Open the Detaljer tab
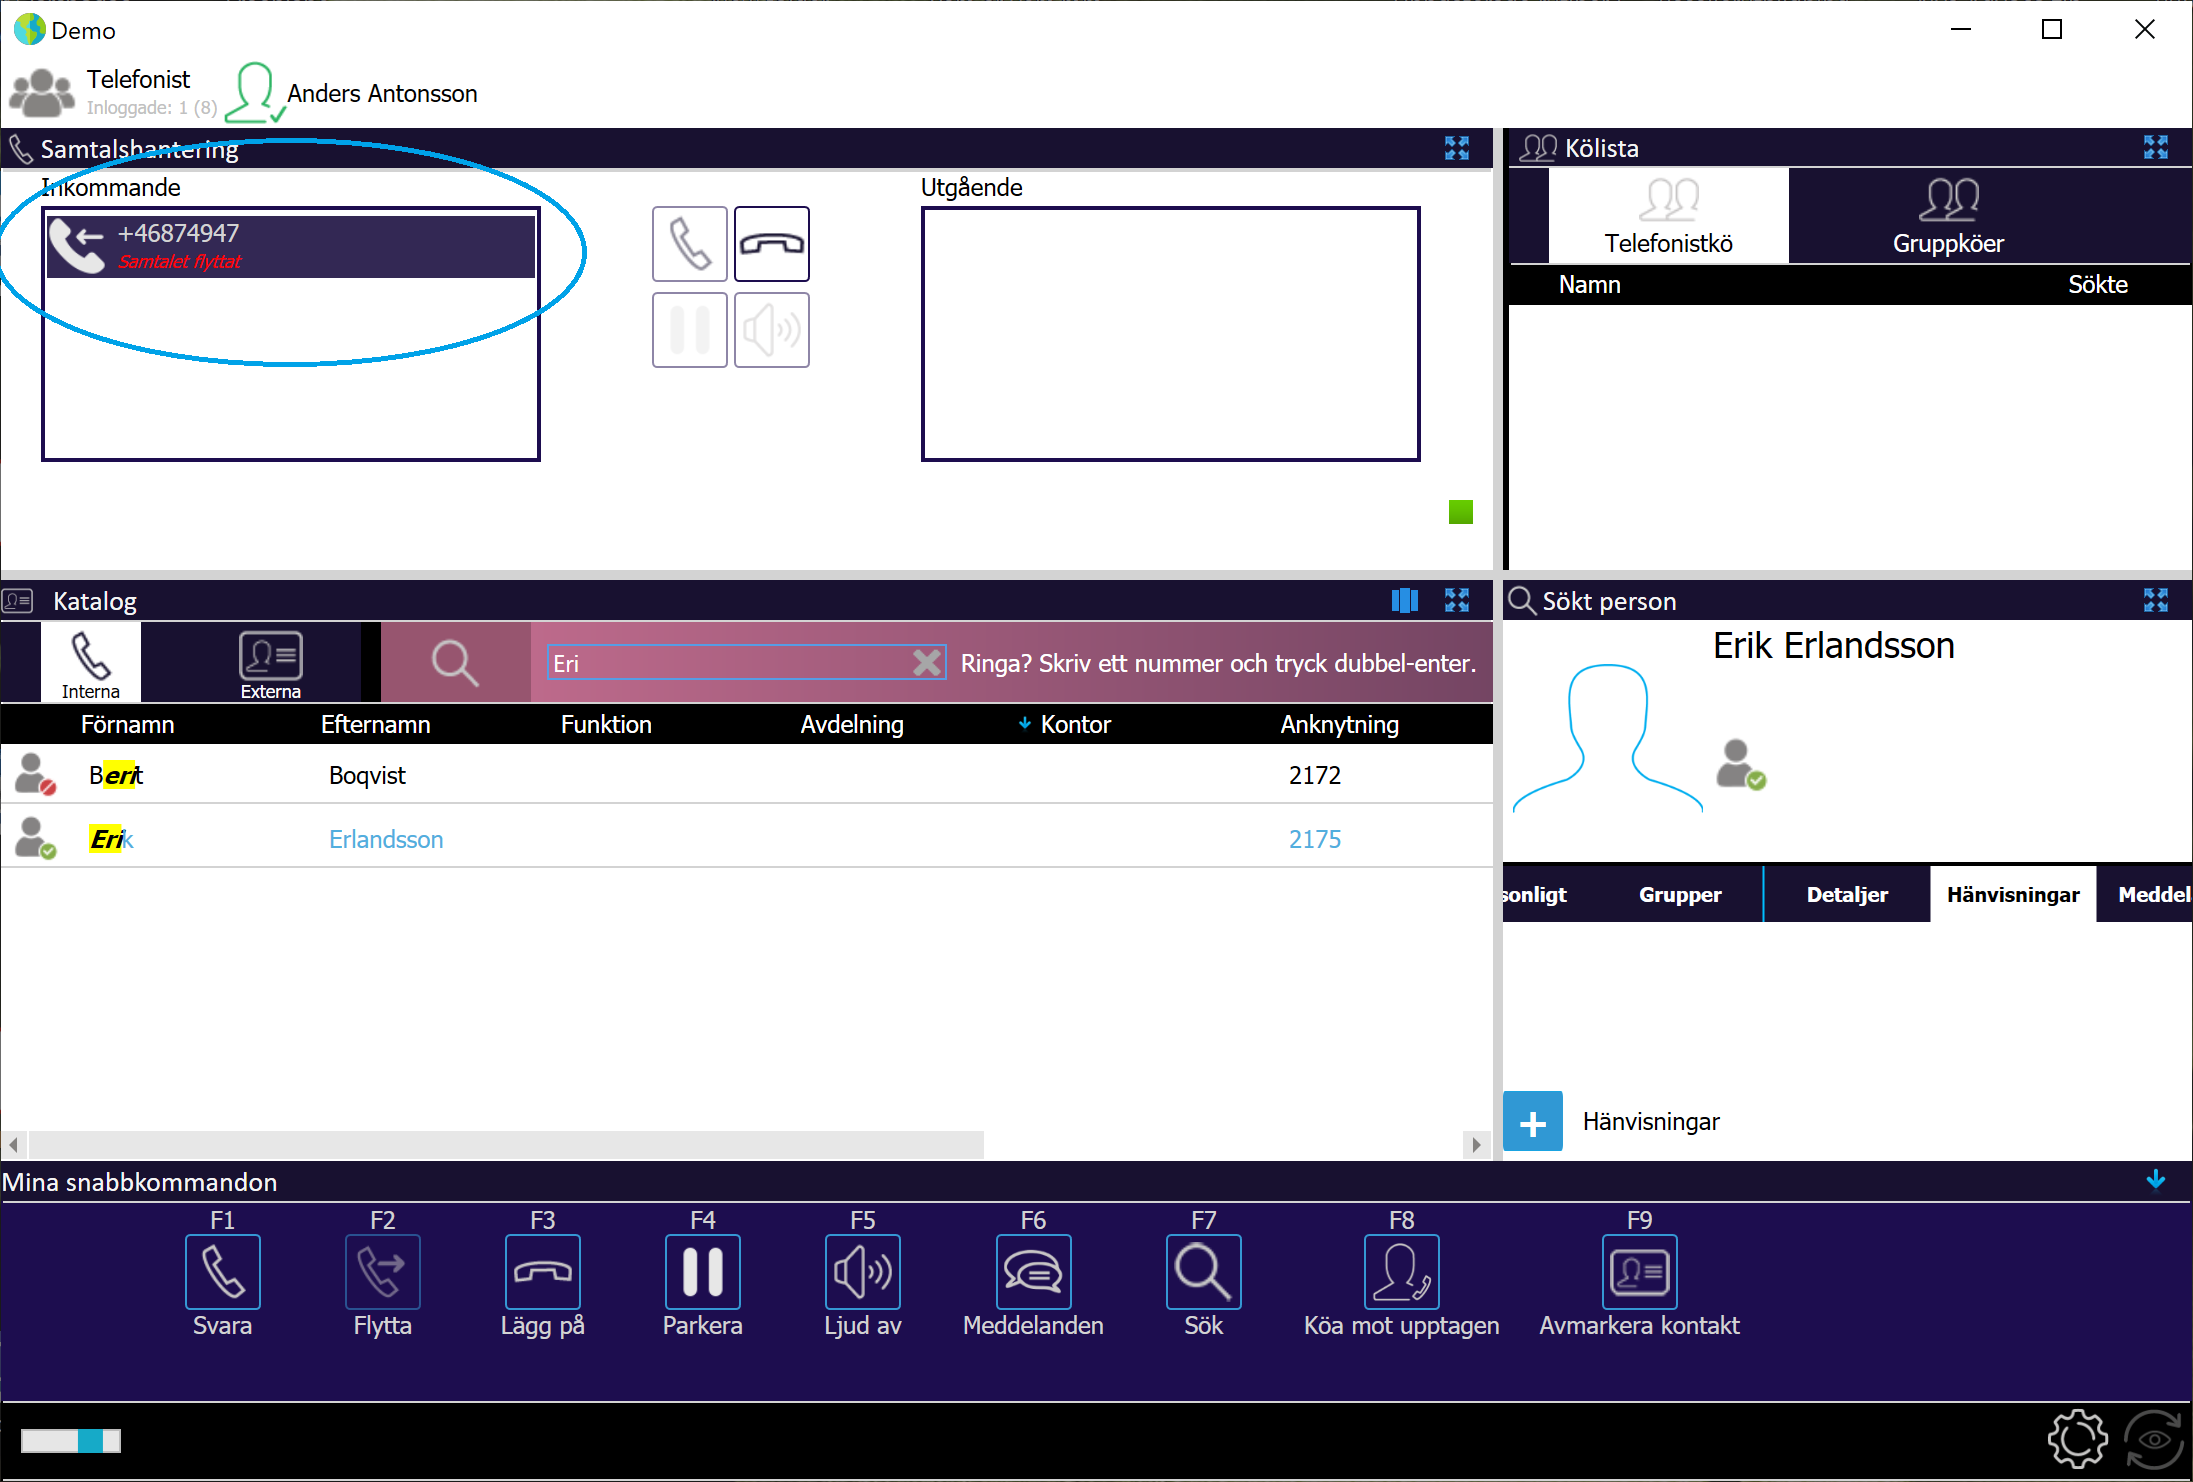The image size is (2193, 1482). 1847,894
